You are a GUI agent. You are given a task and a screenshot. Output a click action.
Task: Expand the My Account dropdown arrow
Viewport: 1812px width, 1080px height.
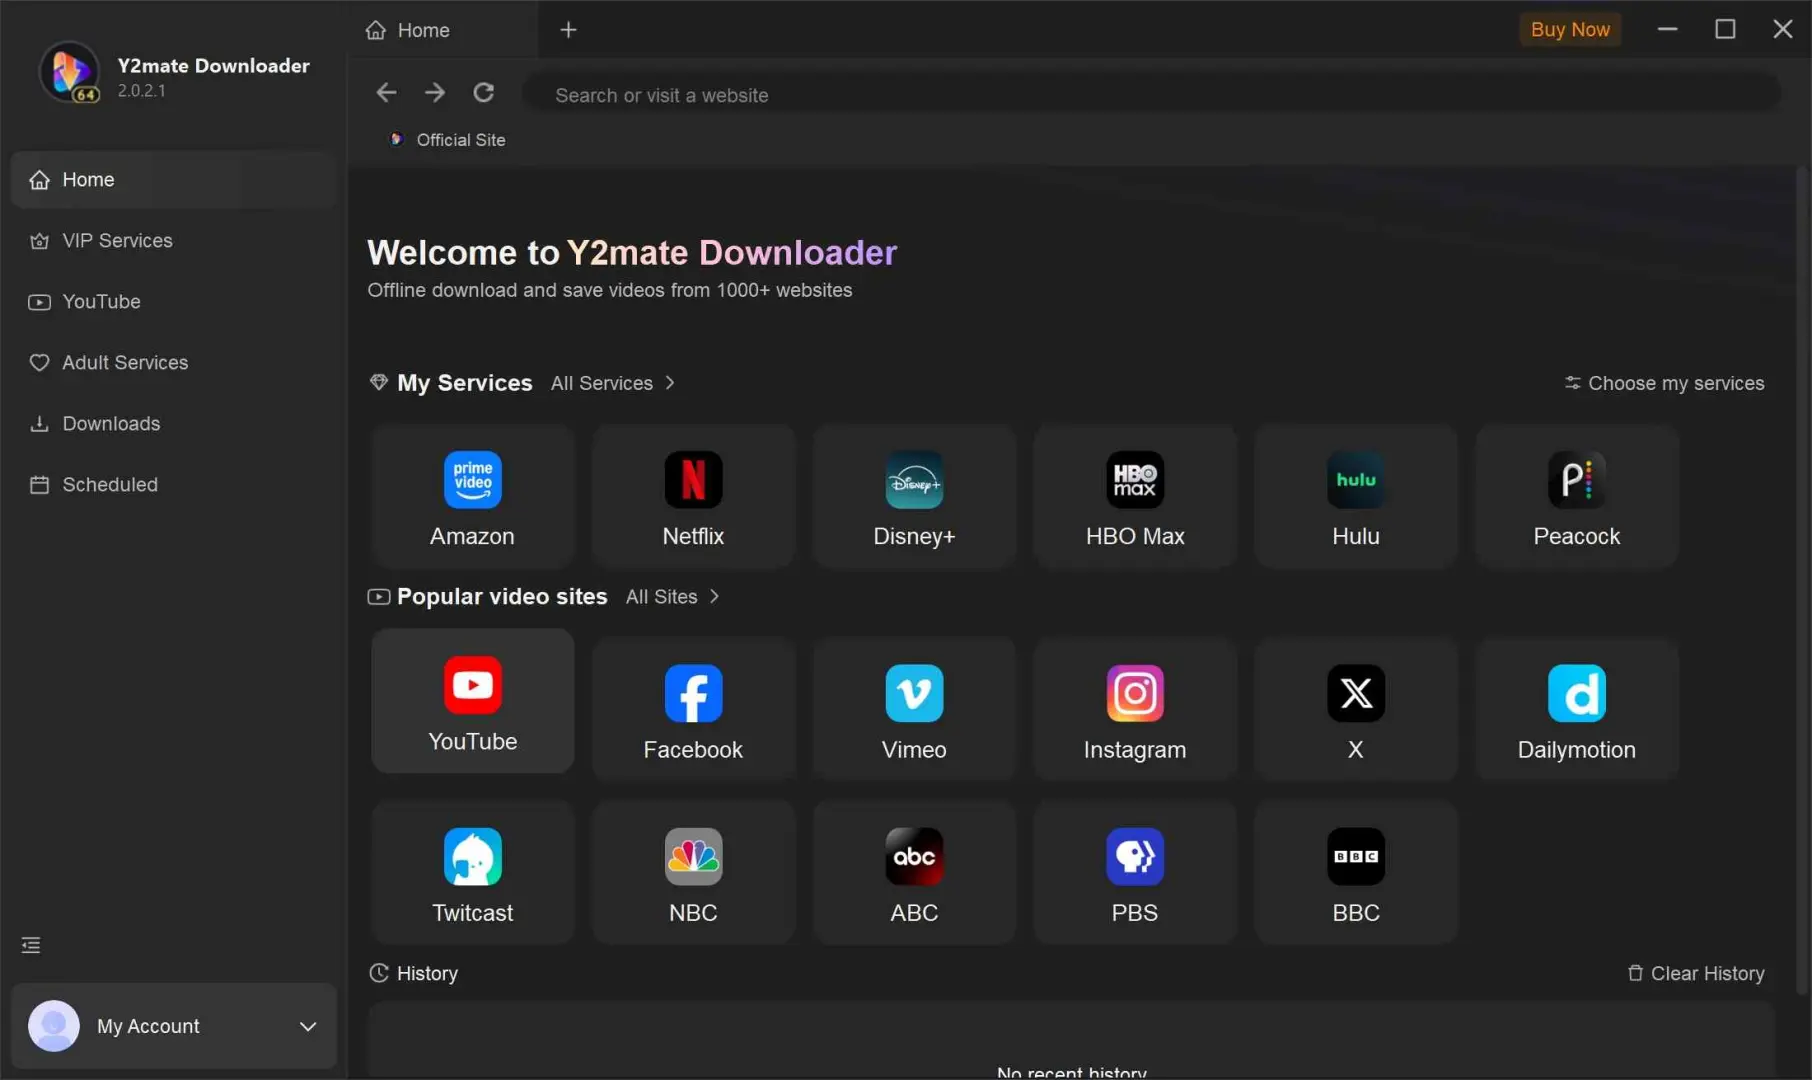(x=308, y=1027)
